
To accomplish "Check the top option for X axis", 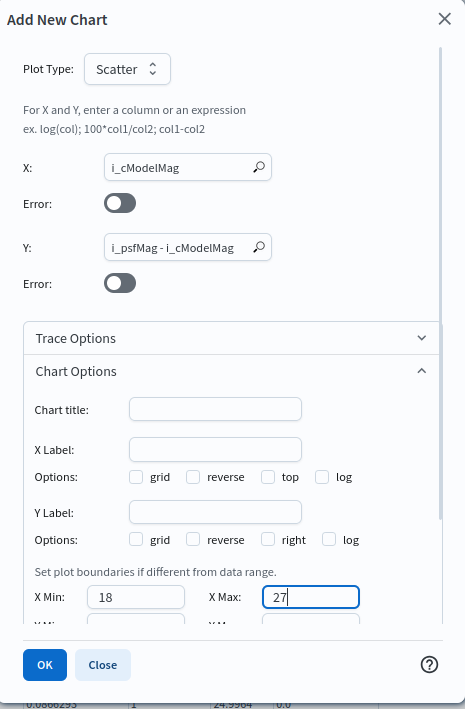I will 268,477.
